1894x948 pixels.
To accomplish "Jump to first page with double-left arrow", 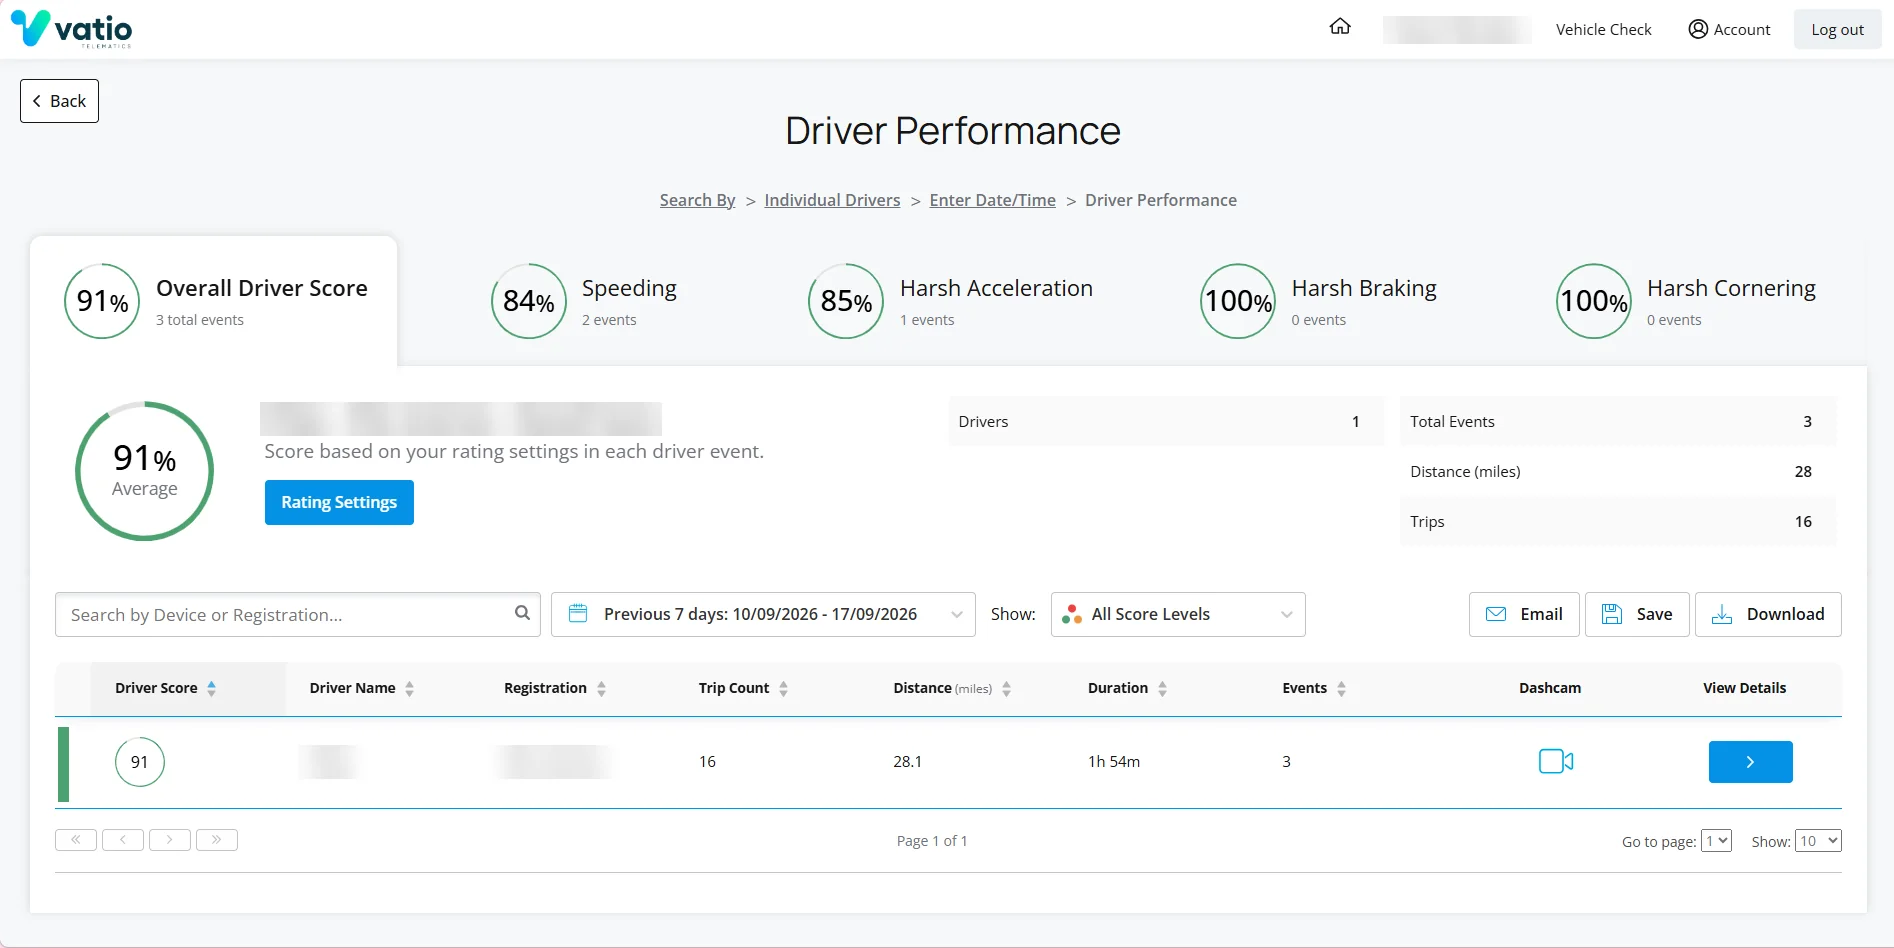I will [x=76, y=840].
